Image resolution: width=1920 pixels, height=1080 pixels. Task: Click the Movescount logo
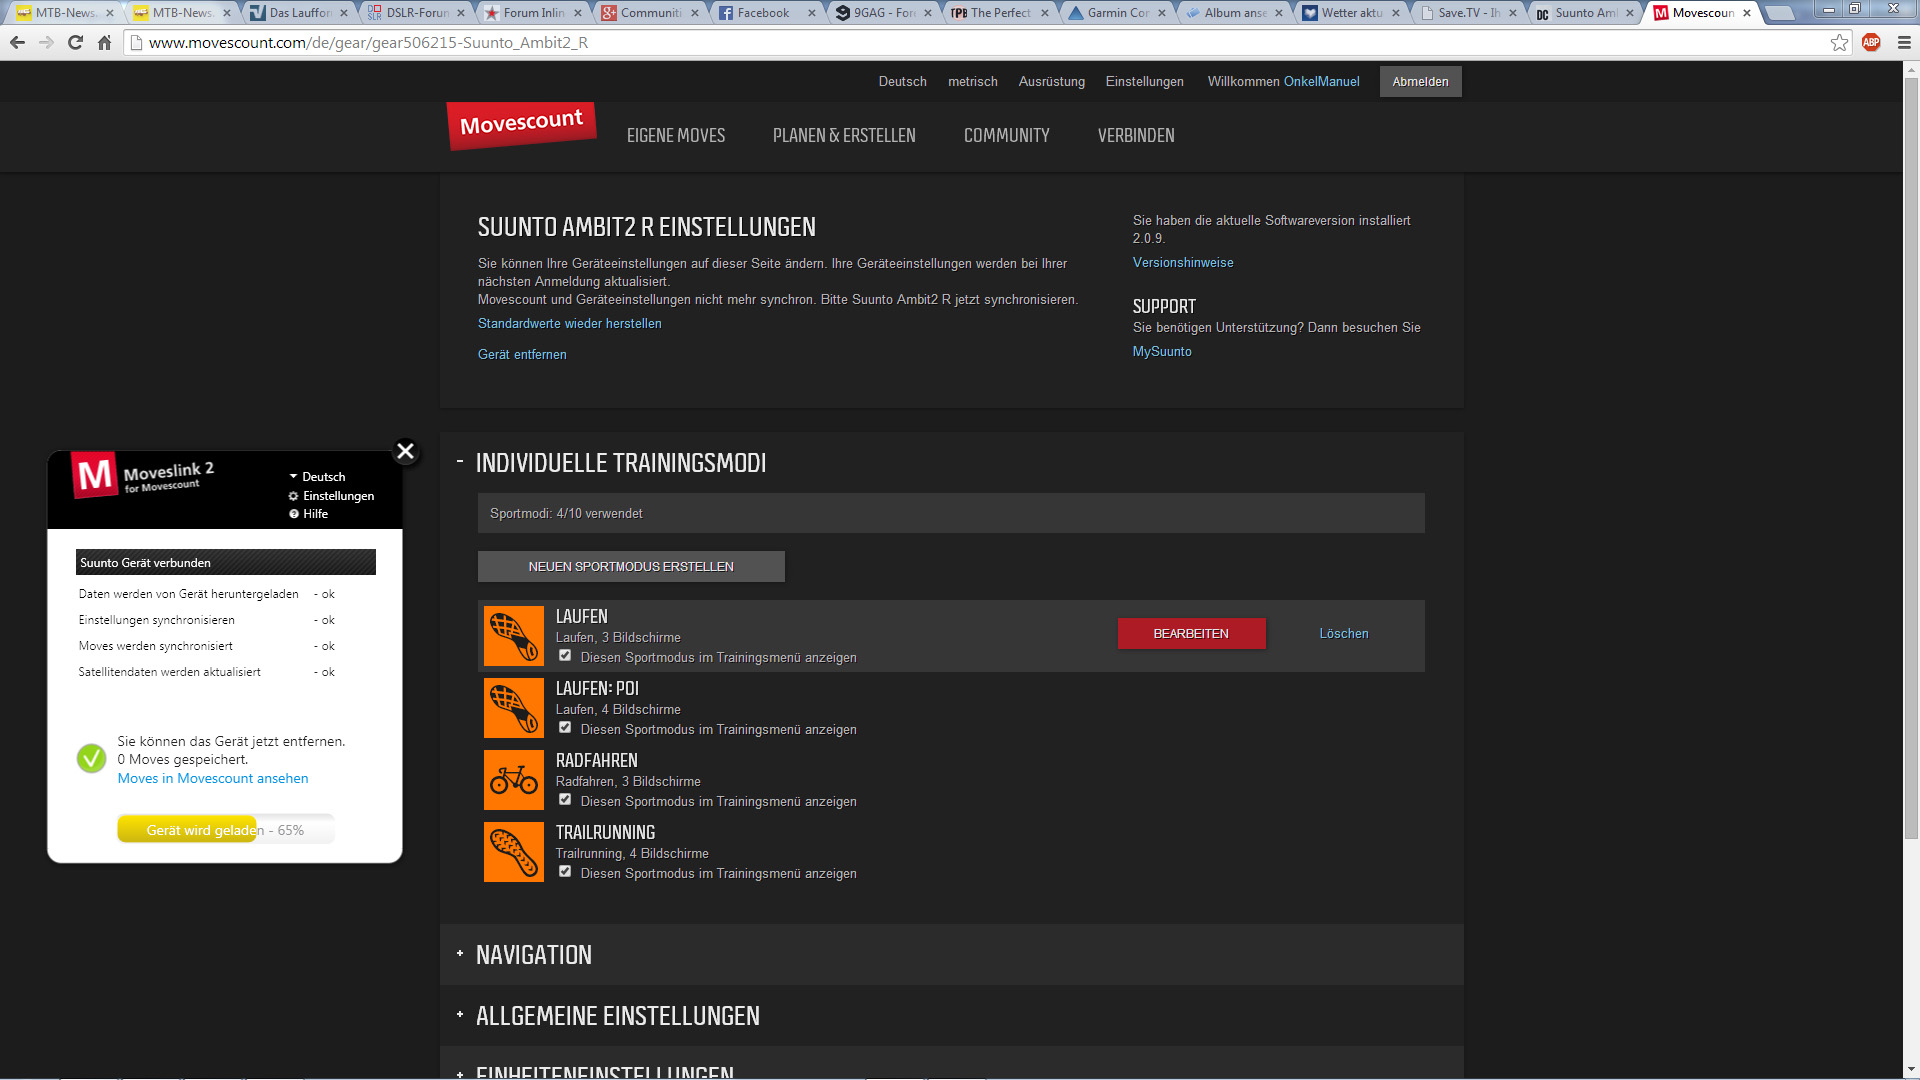(521, 126)
